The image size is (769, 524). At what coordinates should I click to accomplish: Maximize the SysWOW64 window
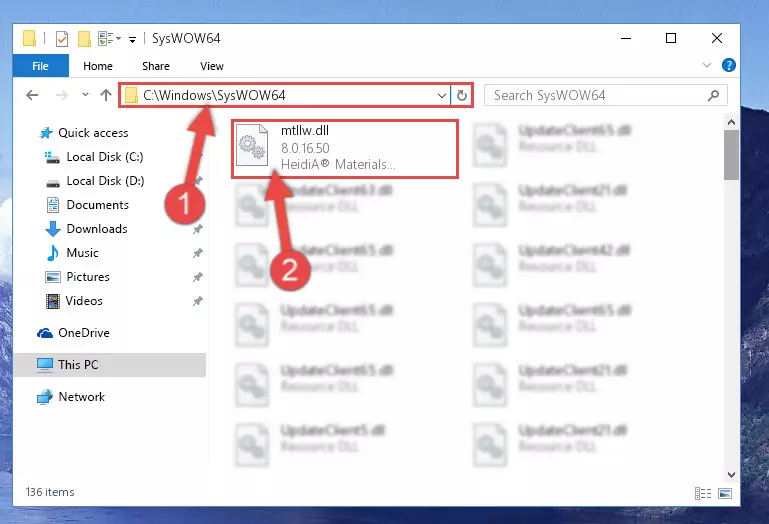coord(671,38)
